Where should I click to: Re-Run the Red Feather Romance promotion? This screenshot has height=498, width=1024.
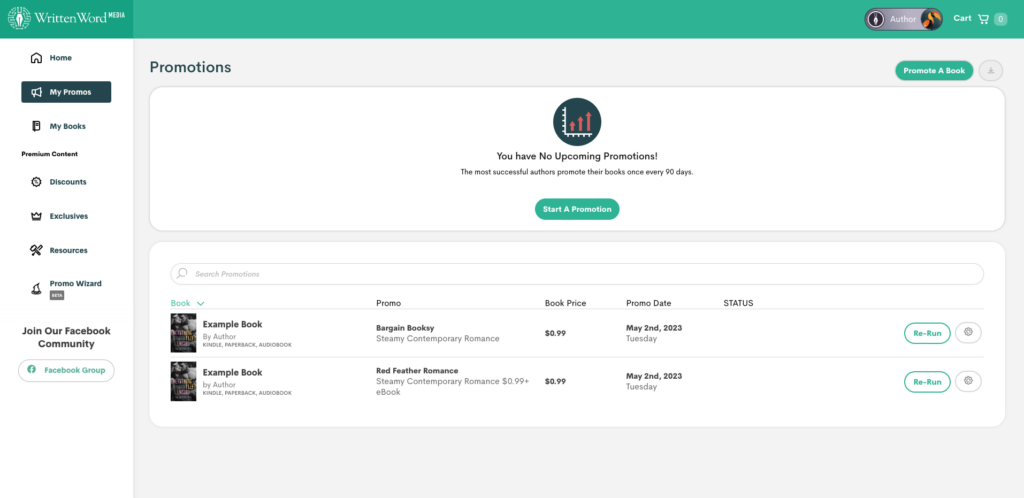927,382
